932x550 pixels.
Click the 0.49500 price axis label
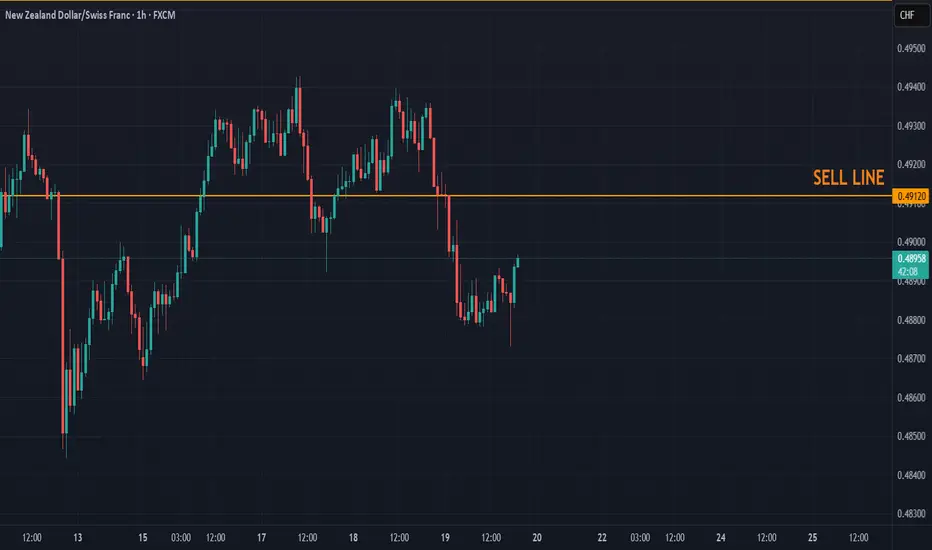point(911,48)
